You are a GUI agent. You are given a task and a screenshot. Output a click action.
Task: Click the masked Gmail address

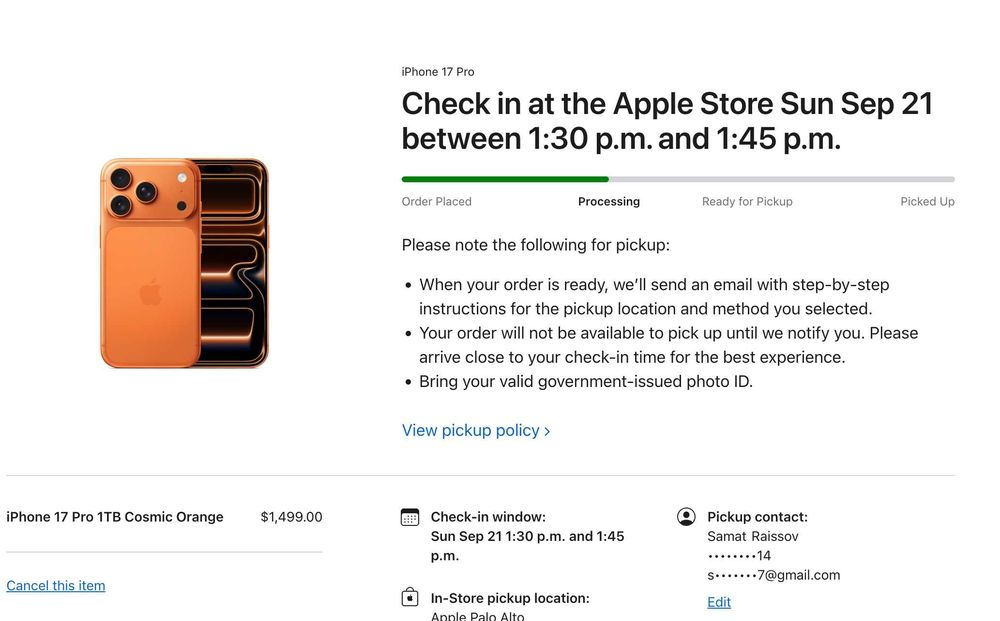click(774, 575)
